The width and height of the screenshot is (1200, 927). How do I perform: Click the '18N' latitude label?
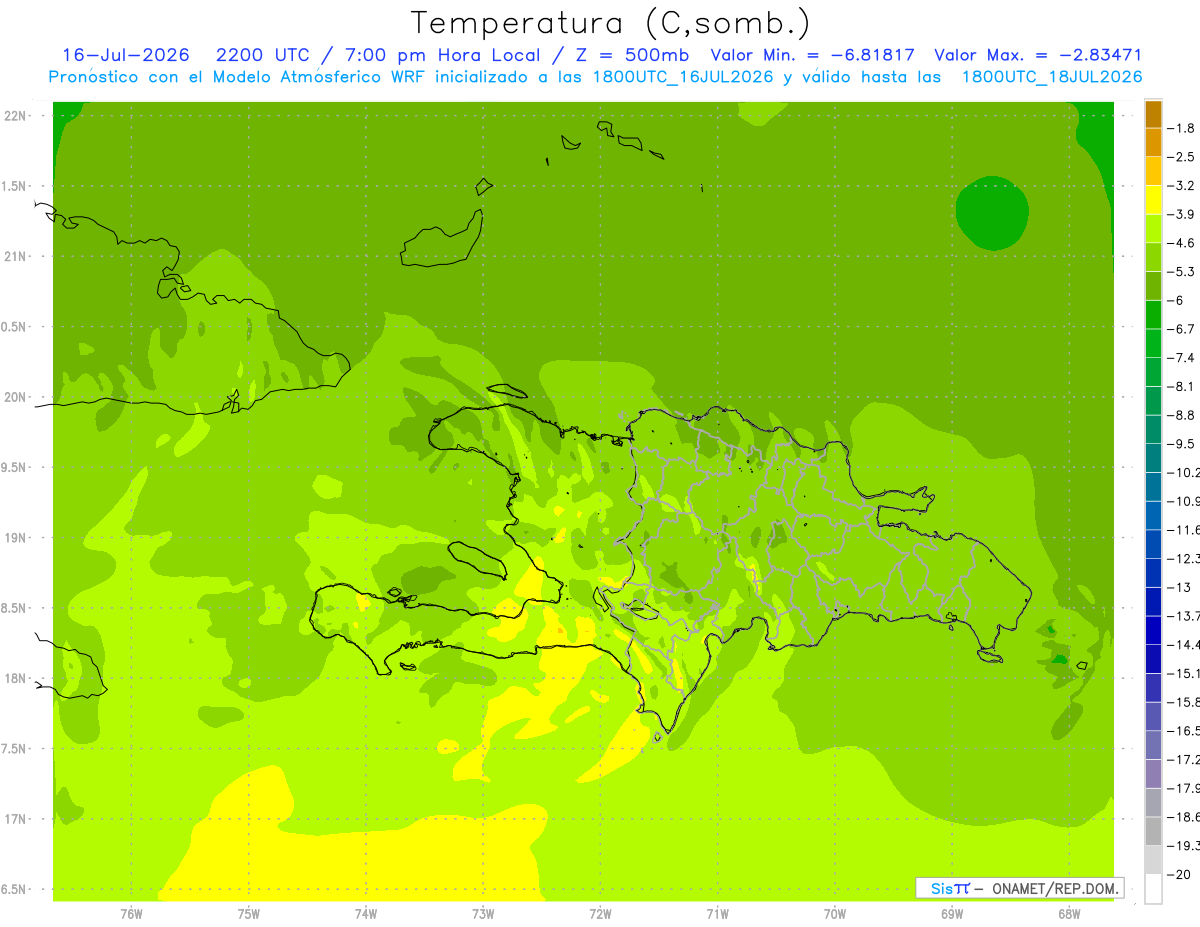click(16, 679)
